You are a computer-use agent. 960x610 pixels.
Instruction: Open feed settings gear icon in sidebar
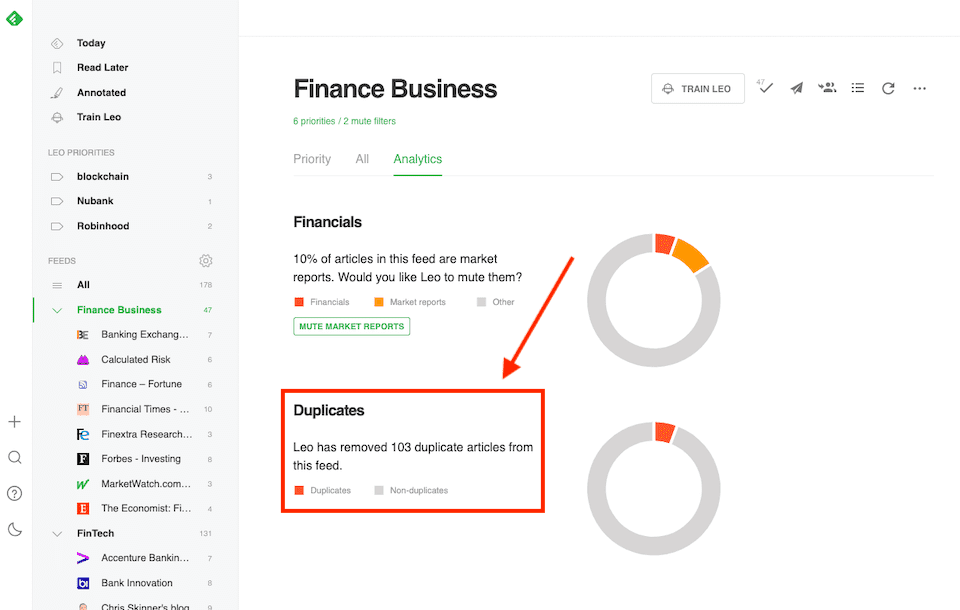(205, 260)
